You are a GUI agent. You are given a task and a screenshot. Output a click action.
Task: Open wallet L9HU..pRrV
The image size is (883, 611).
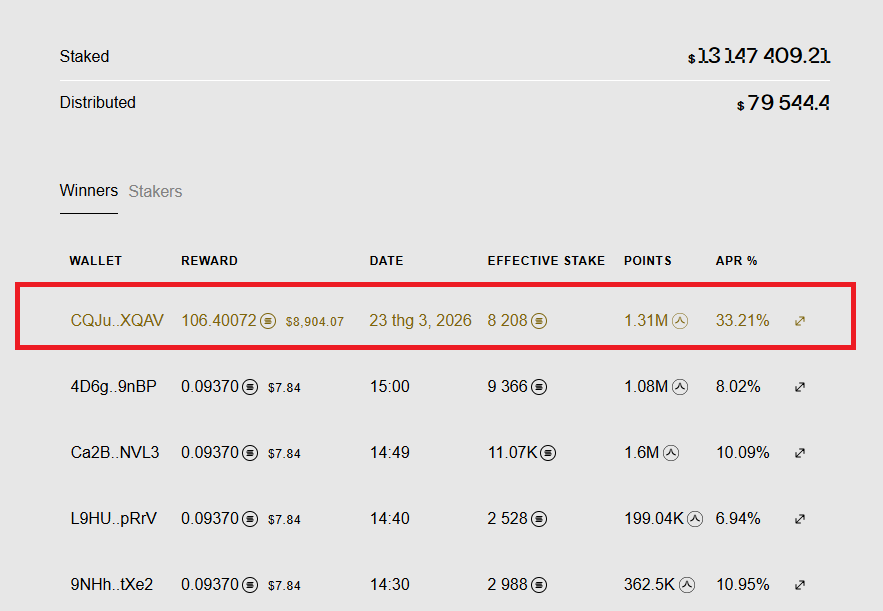[x=114, y=518]
